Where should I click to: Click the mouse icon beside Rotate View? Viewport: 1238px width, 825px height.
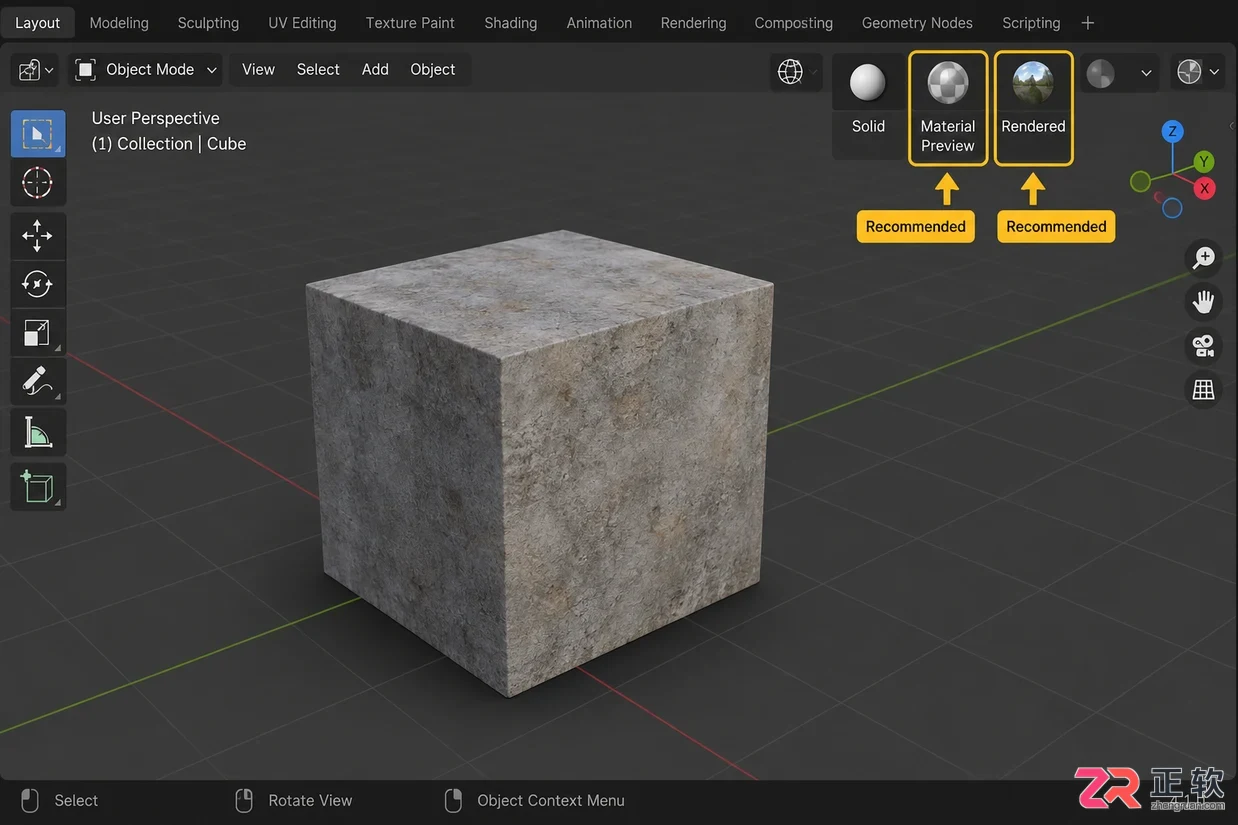pyautogui.click(x=244, y=800)
